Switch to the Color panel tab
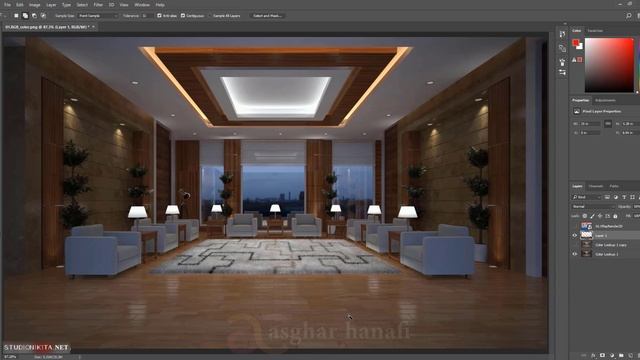The width and height of the screenshot is (640, 360). click(576, 31)
